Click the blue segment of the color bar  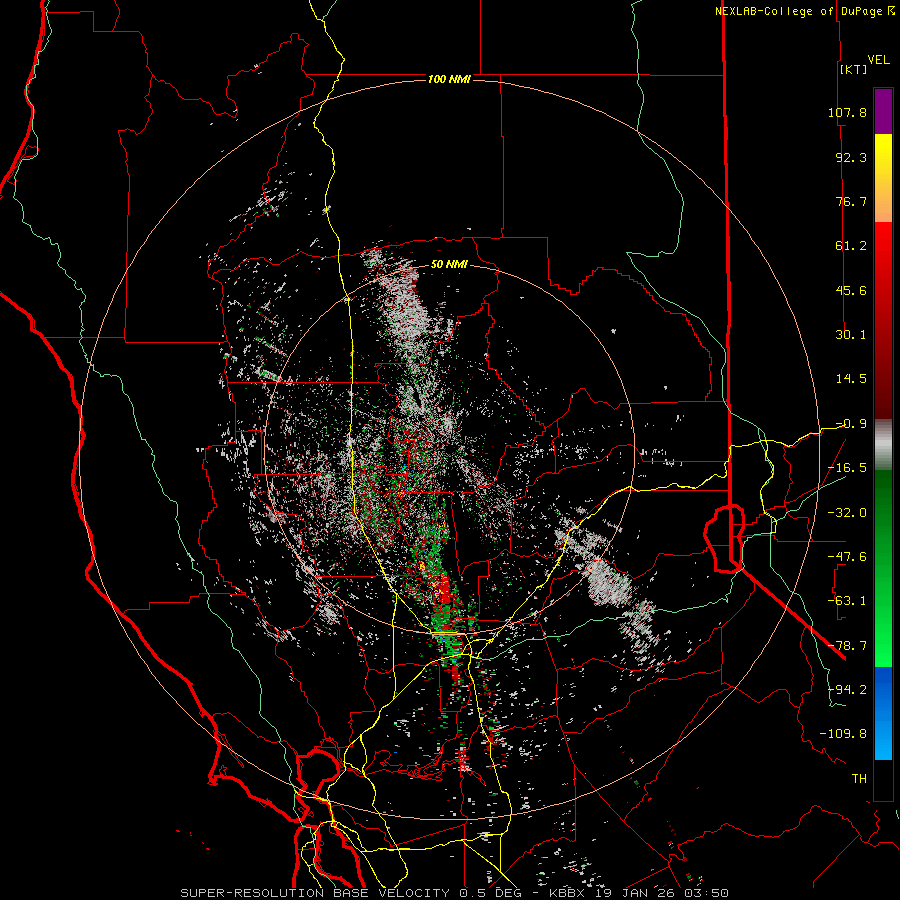(x=883, y=713)
